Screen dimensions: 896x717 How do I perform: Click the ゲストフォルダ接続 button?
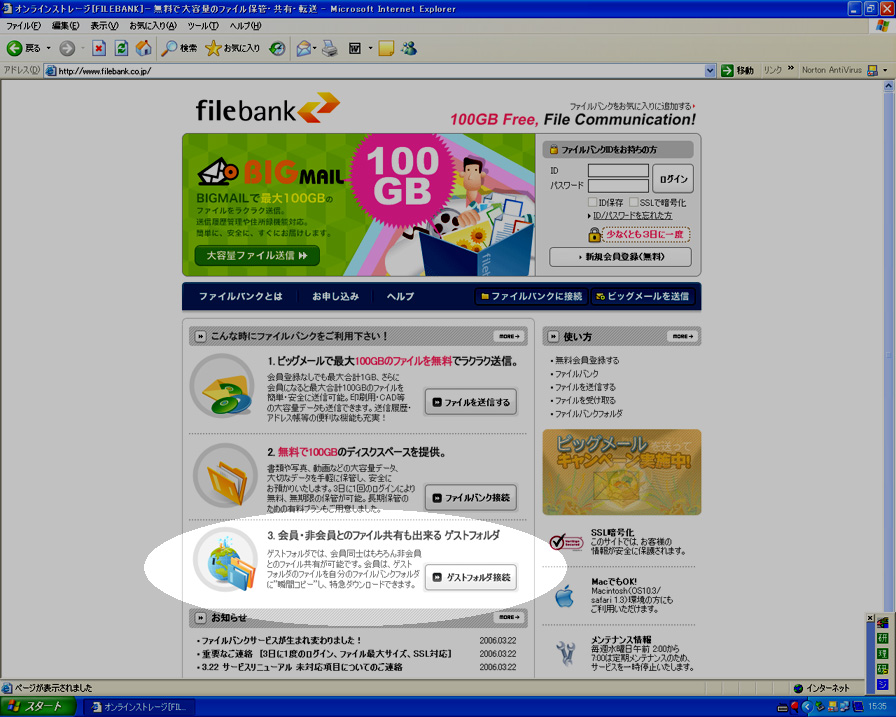[x=471, y=578]
